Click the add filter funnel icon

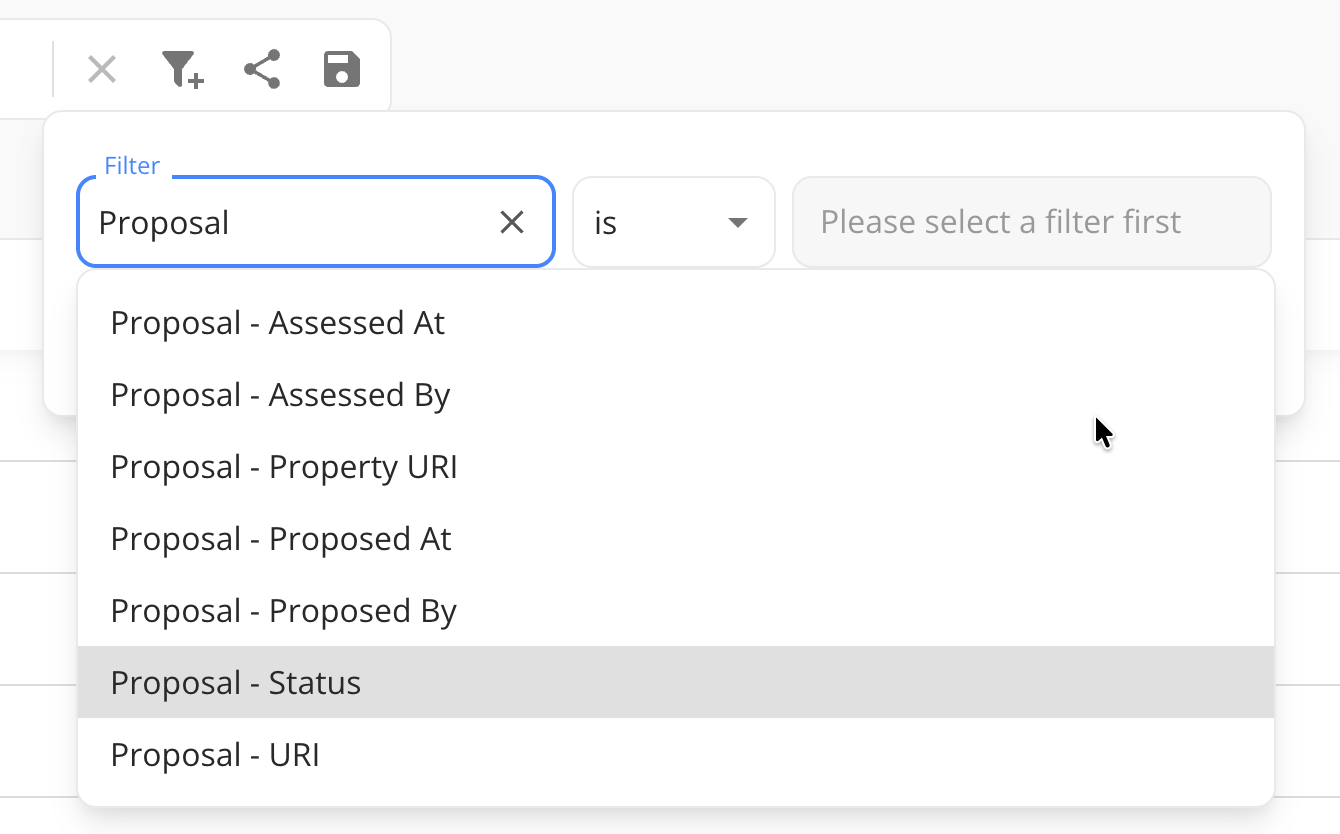[182, 70]
